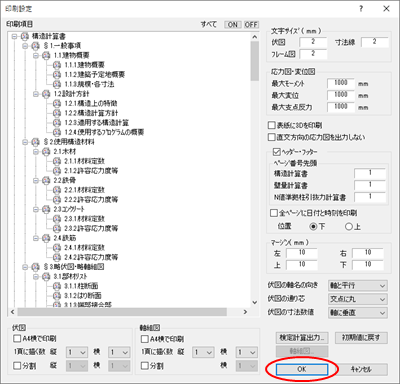Enable 表紙に3Dを印刷 checkbox
This screenshot has width=400, height=384.
[272, 125]
